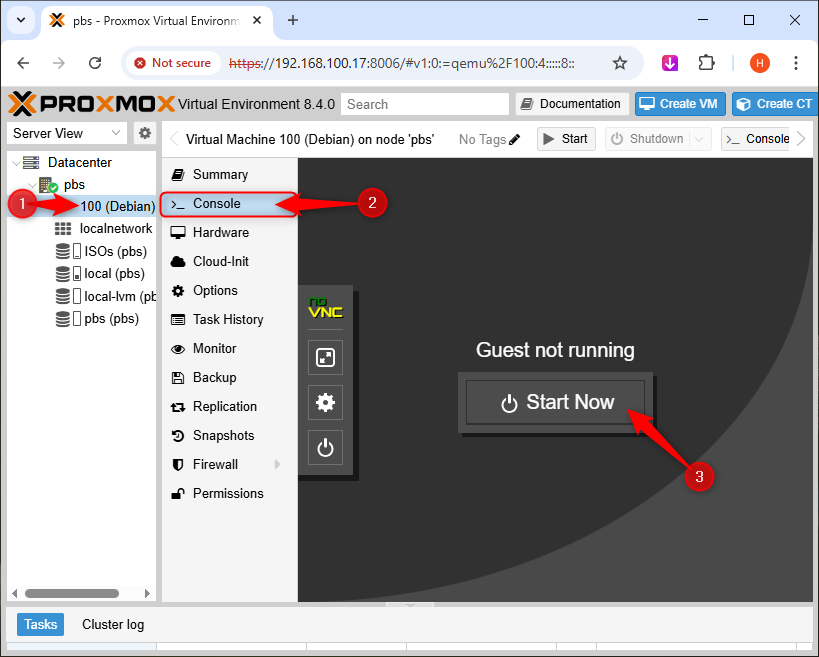Open the Backup menu item
Screen dimensions: 819x657
229,377
